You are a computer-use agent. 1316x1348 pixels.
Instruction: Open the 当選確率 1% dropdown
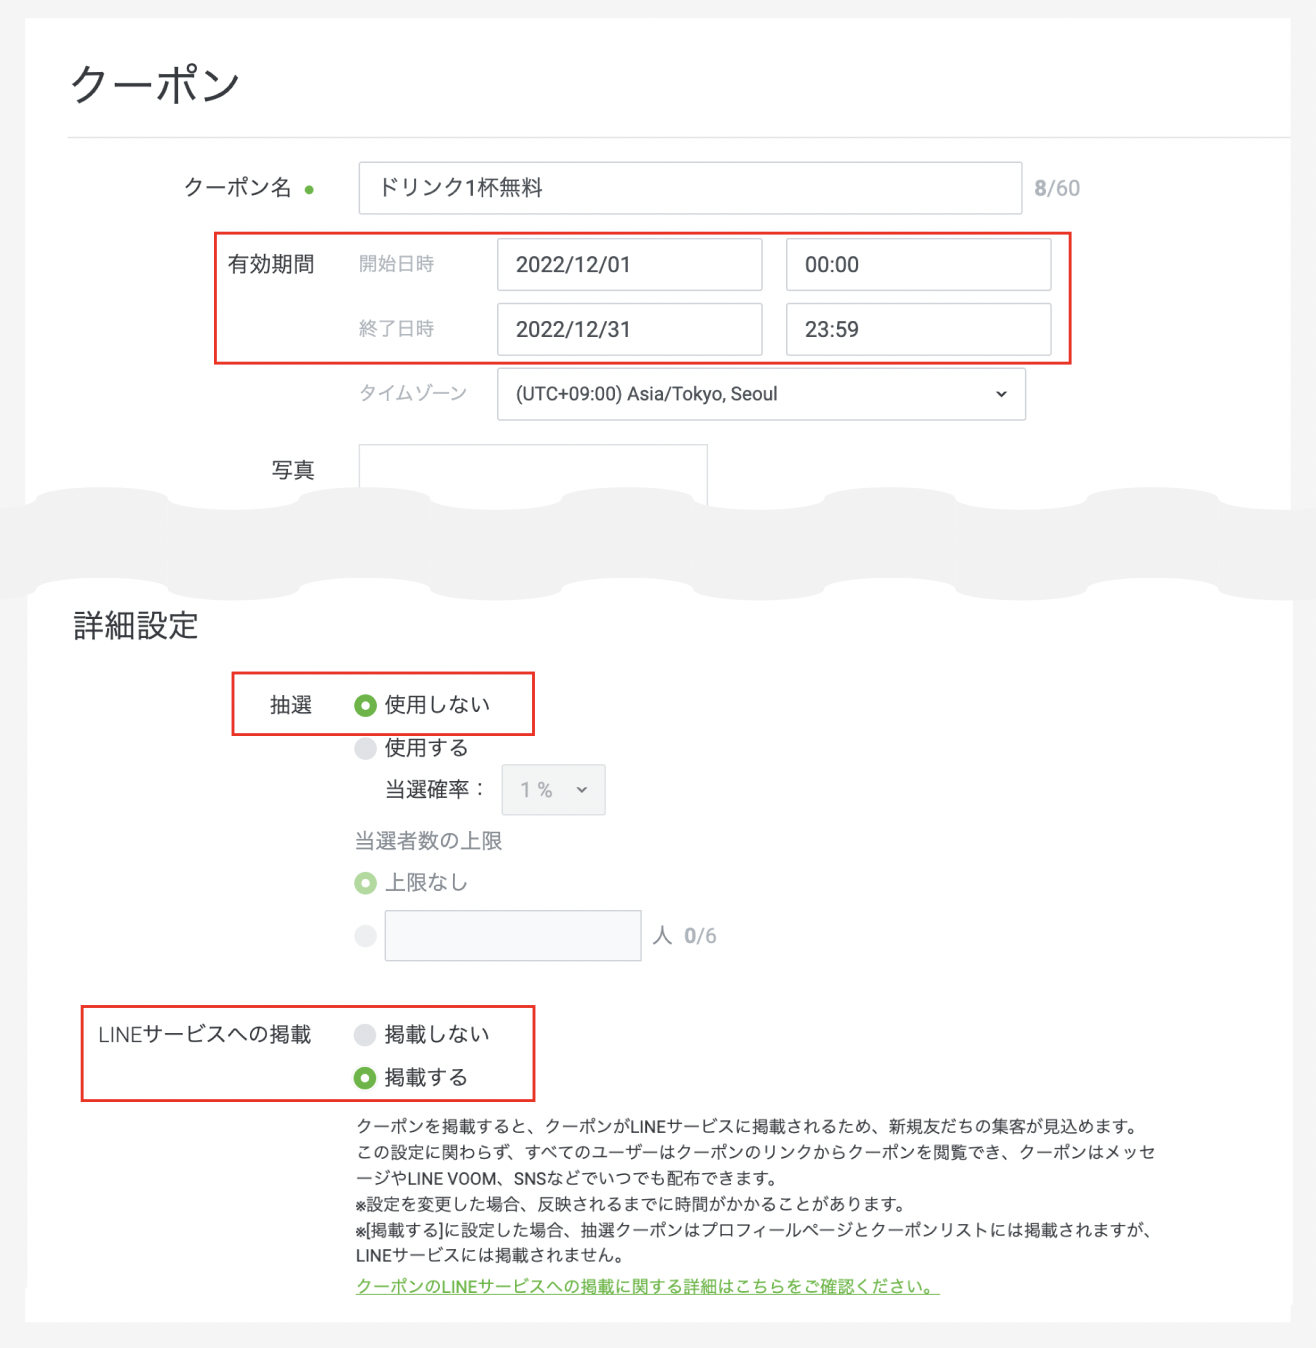(x=553, y=790)
